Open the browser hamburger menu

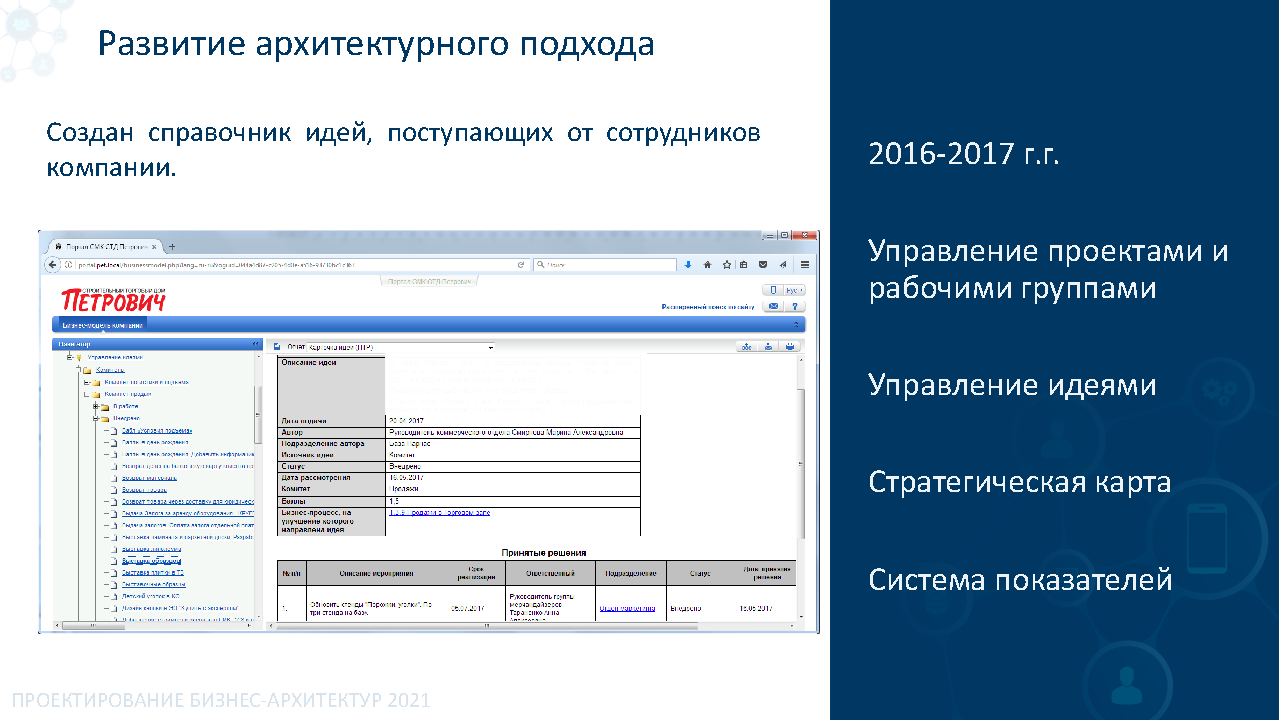pos(804,265)
